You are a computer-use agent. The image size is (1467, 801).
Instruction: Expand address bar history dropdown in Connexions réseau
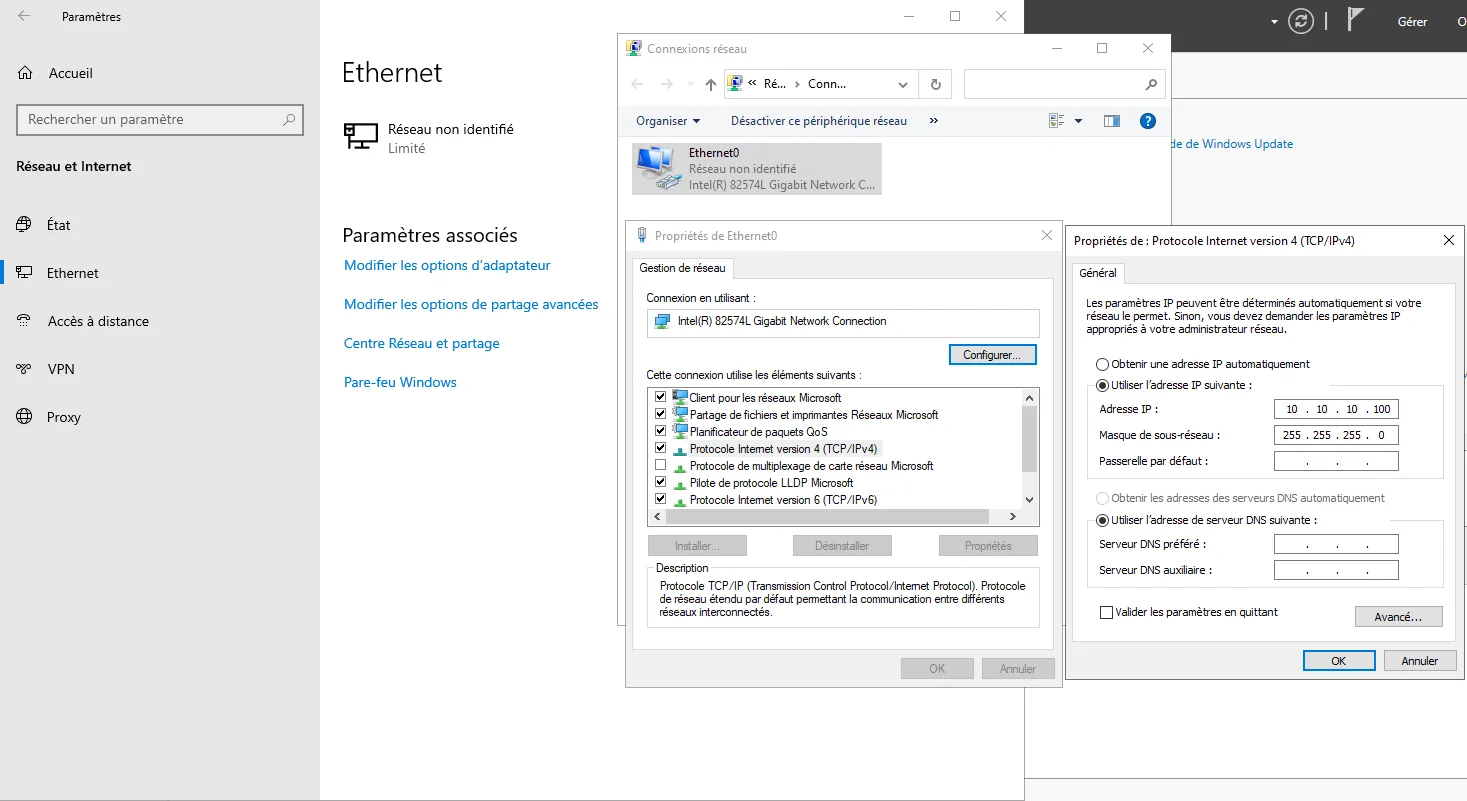click(903, 85)
